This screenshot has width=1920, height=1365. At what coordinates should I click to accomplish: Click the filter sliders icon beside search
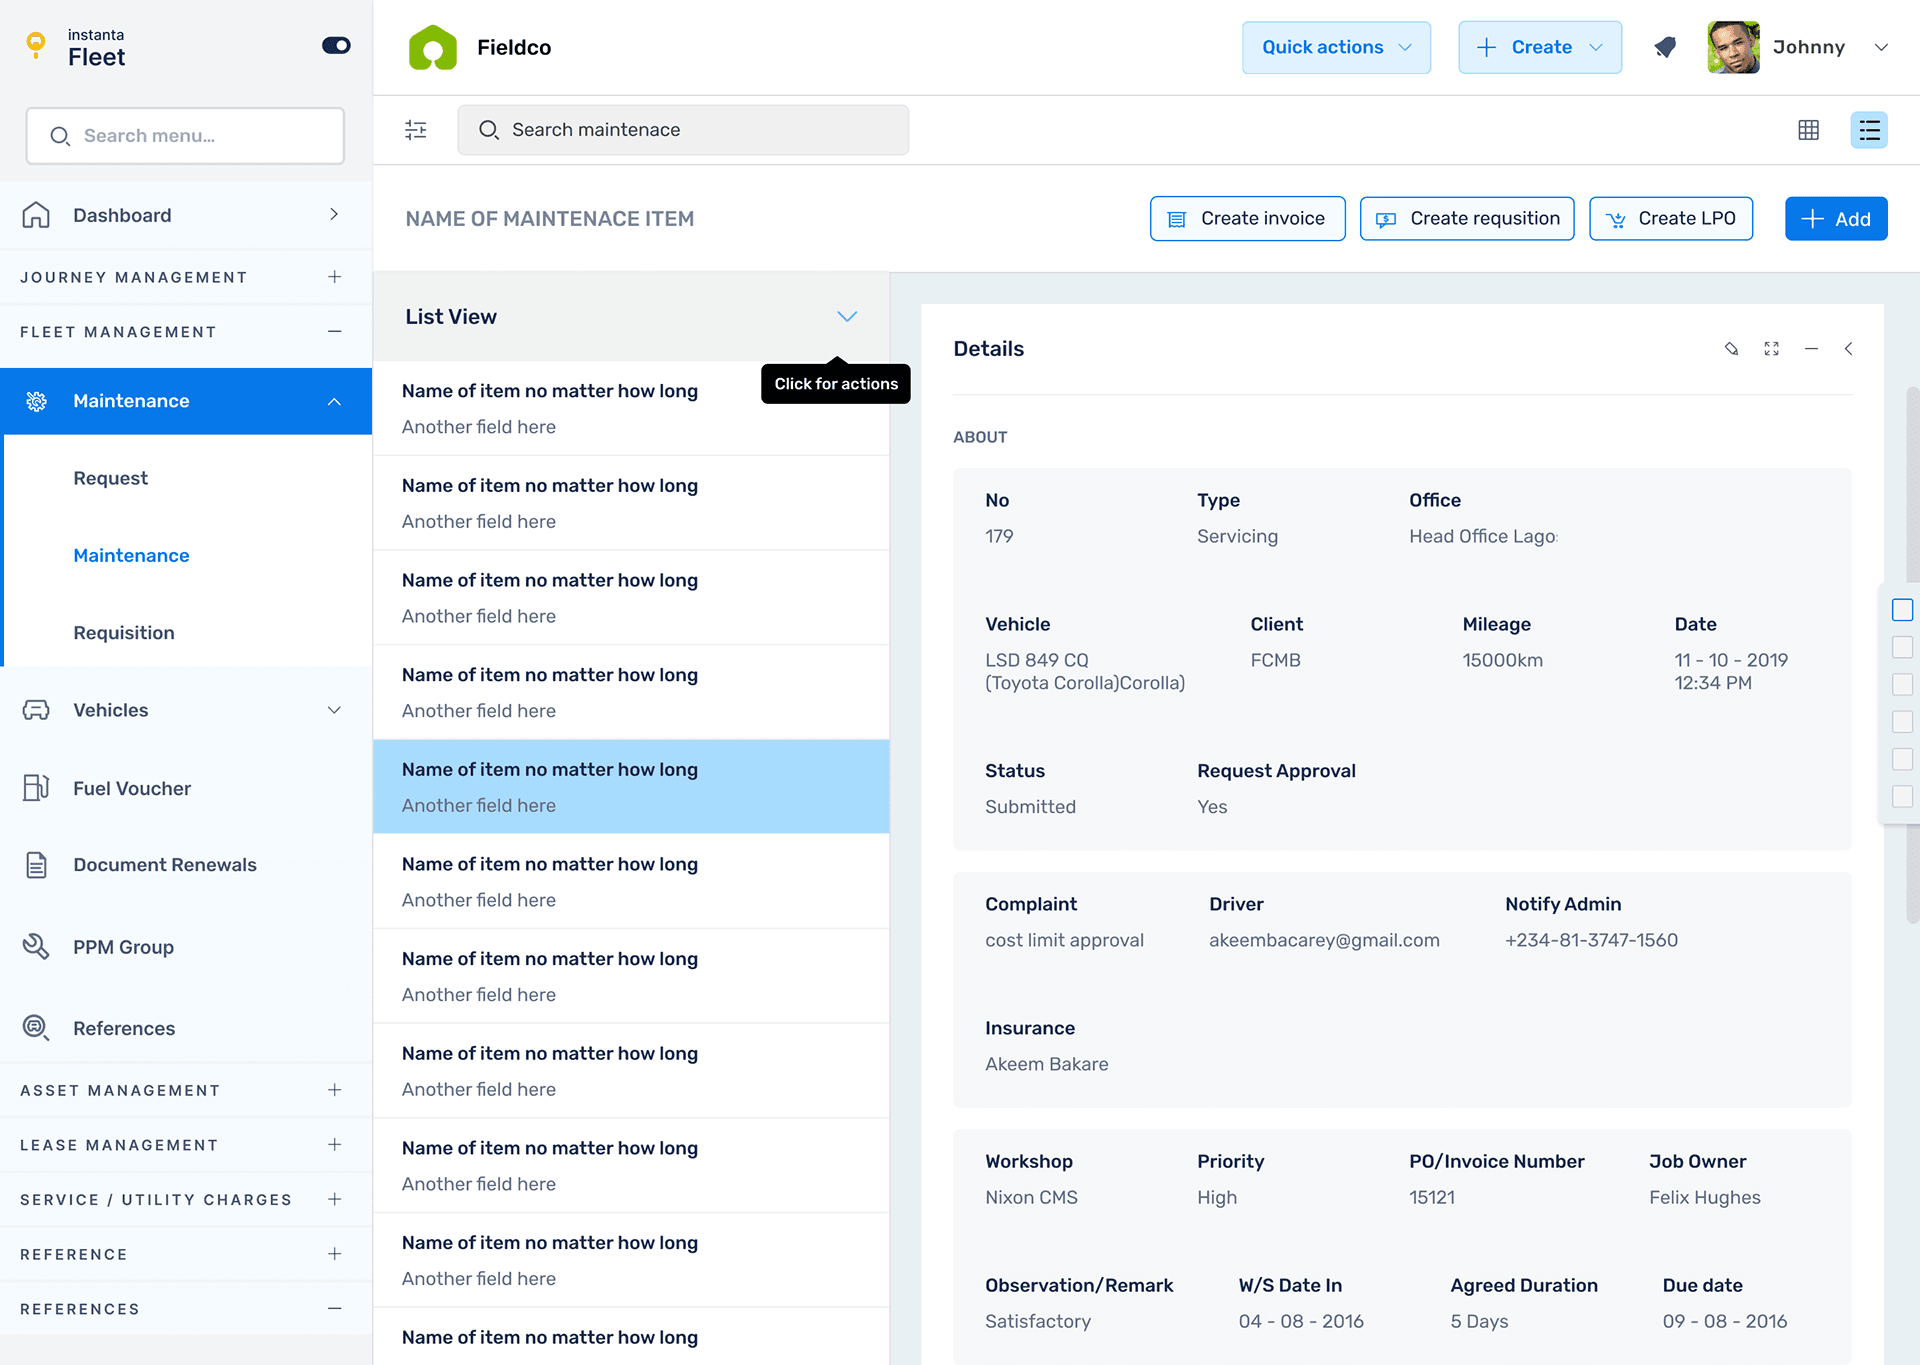click(416, 130)
